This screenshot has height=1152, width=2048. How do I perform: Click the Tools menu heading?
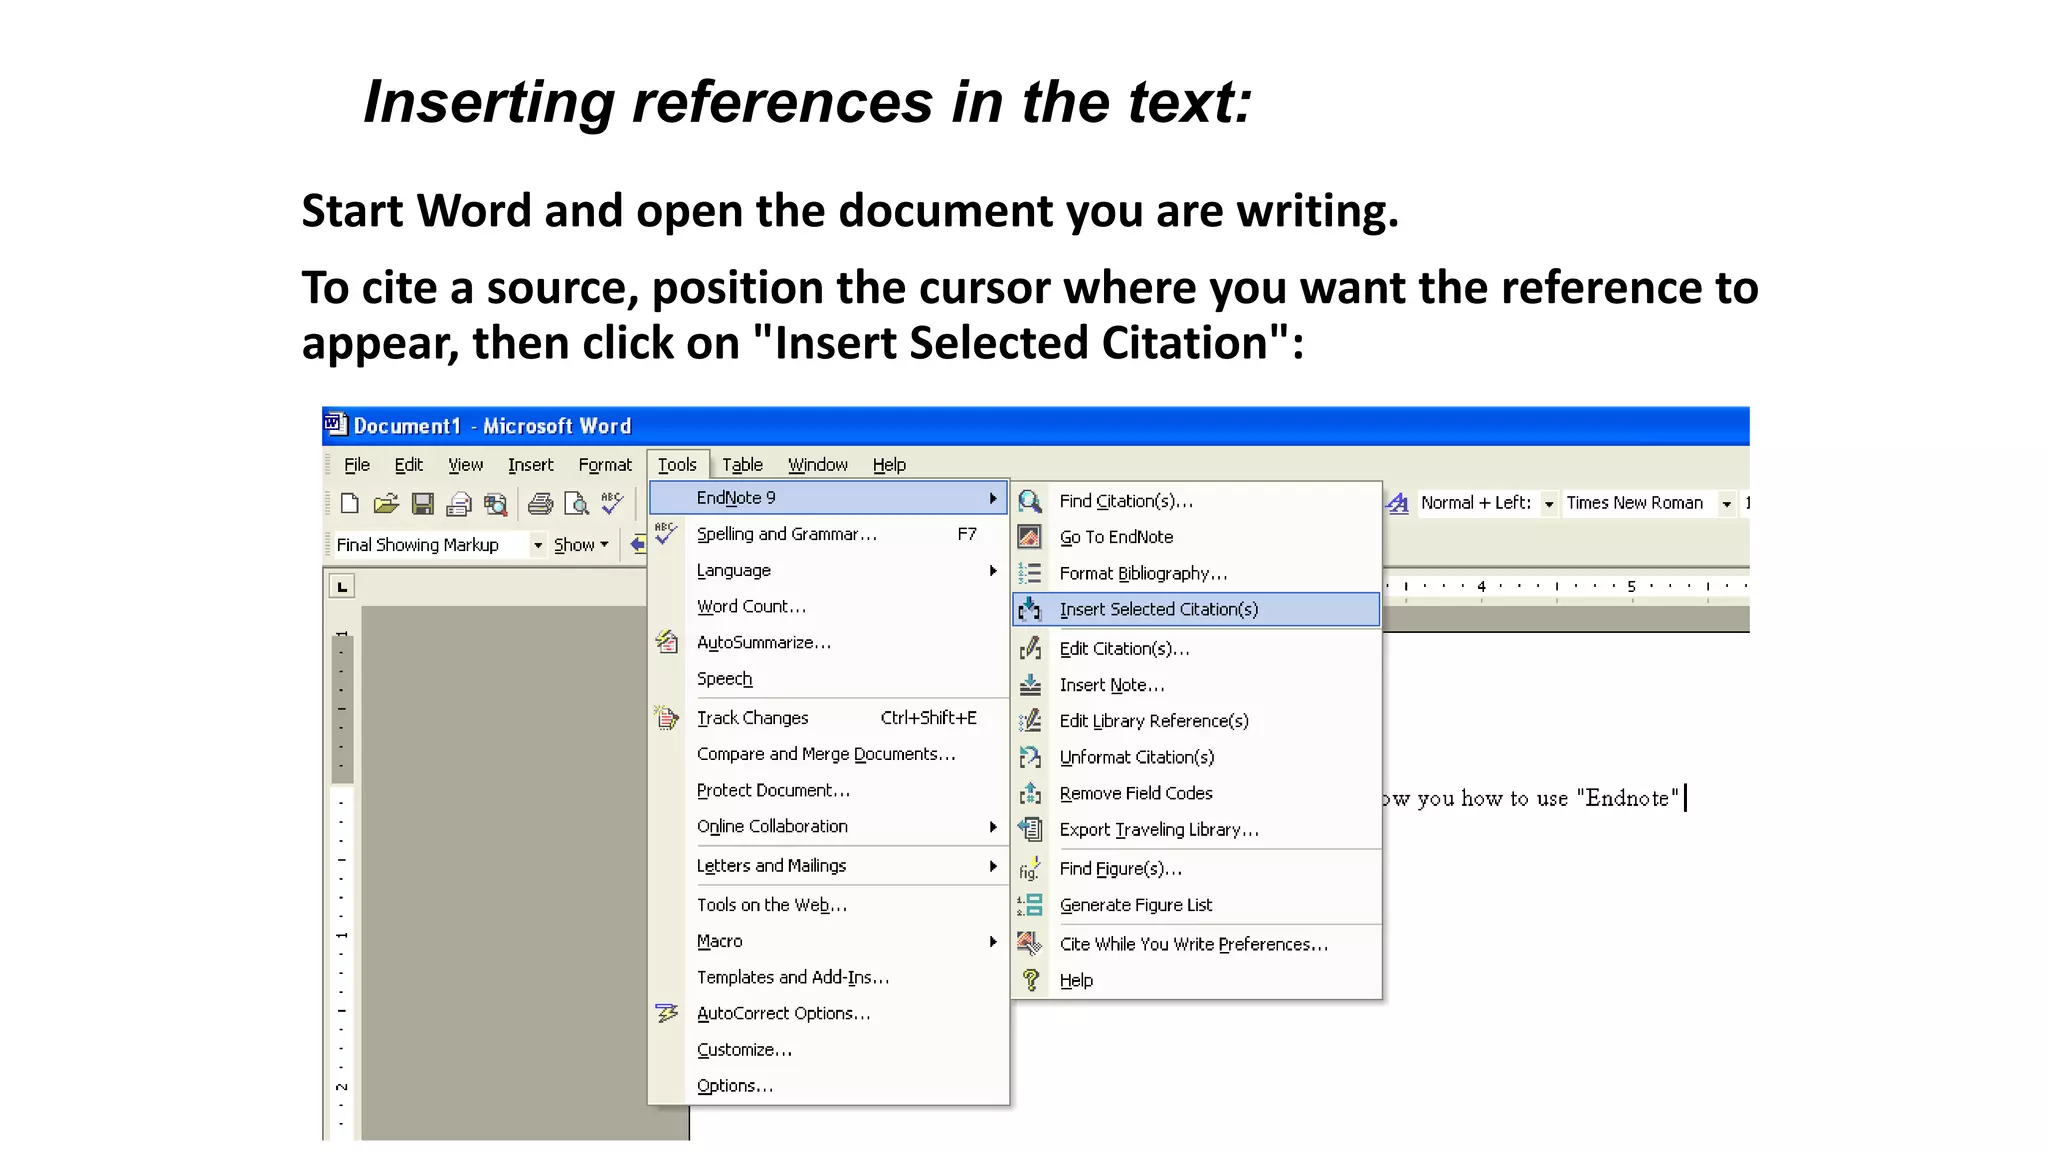[x=677, y=465]
